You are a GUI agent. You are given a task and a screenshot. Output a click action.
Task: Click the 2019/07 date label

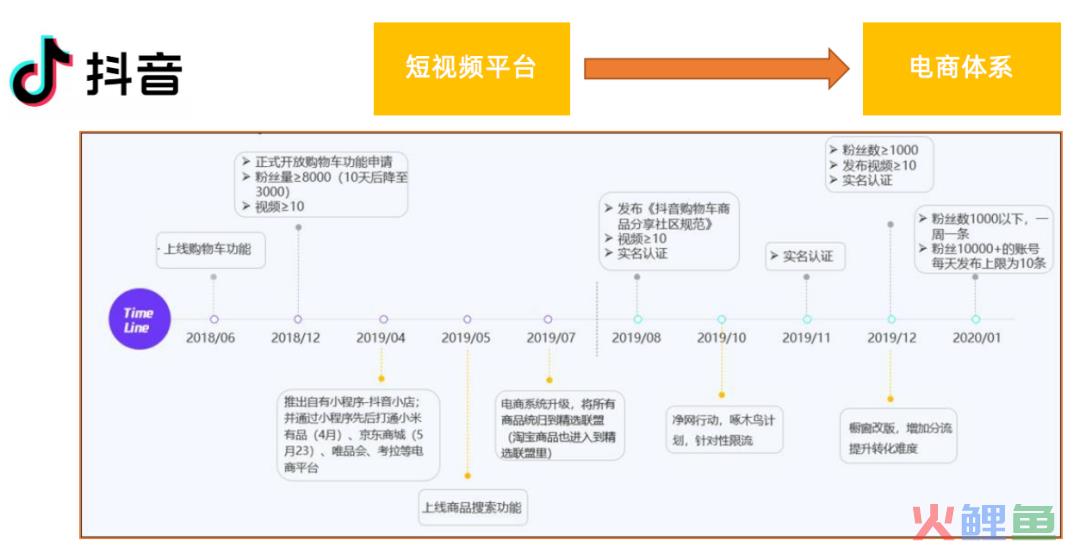click(551, 338)
